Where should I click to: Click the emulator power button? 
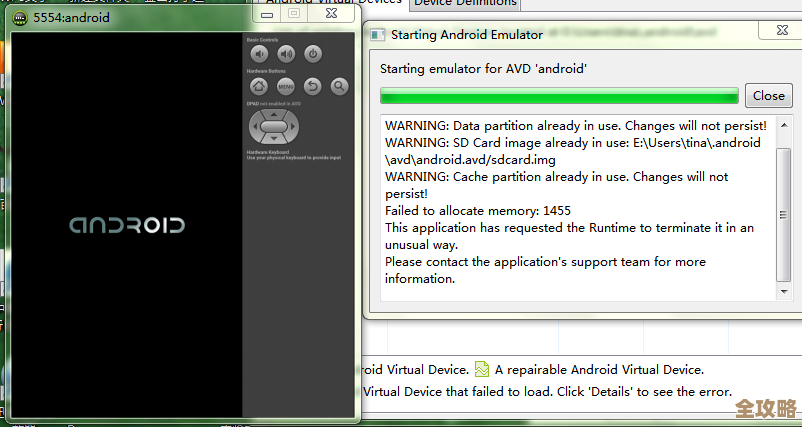pyautogui.click(x=313, y=54)
